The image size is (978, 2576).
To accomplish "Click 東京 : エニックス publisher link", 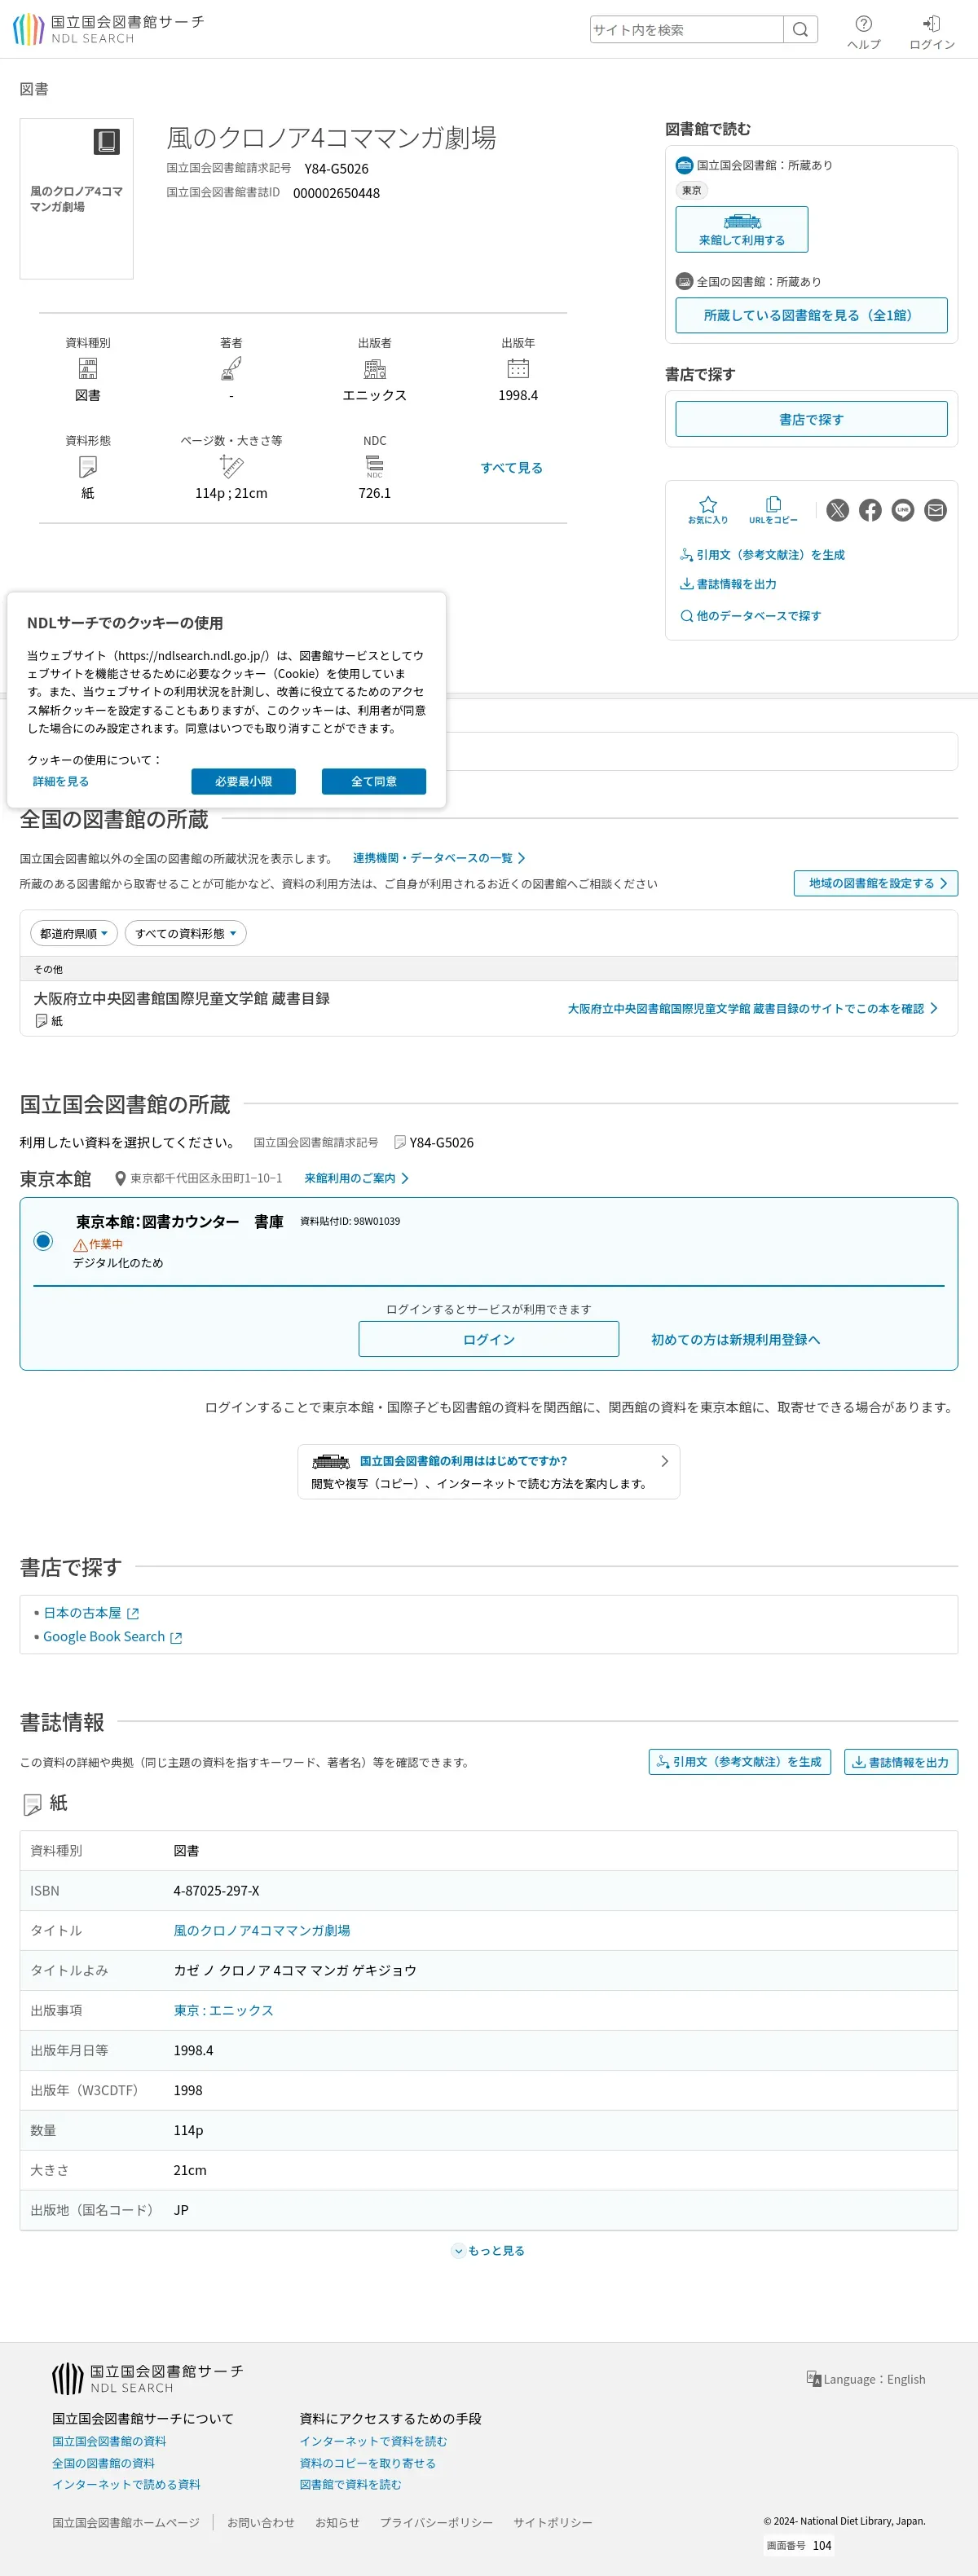I will [224, 2011].
